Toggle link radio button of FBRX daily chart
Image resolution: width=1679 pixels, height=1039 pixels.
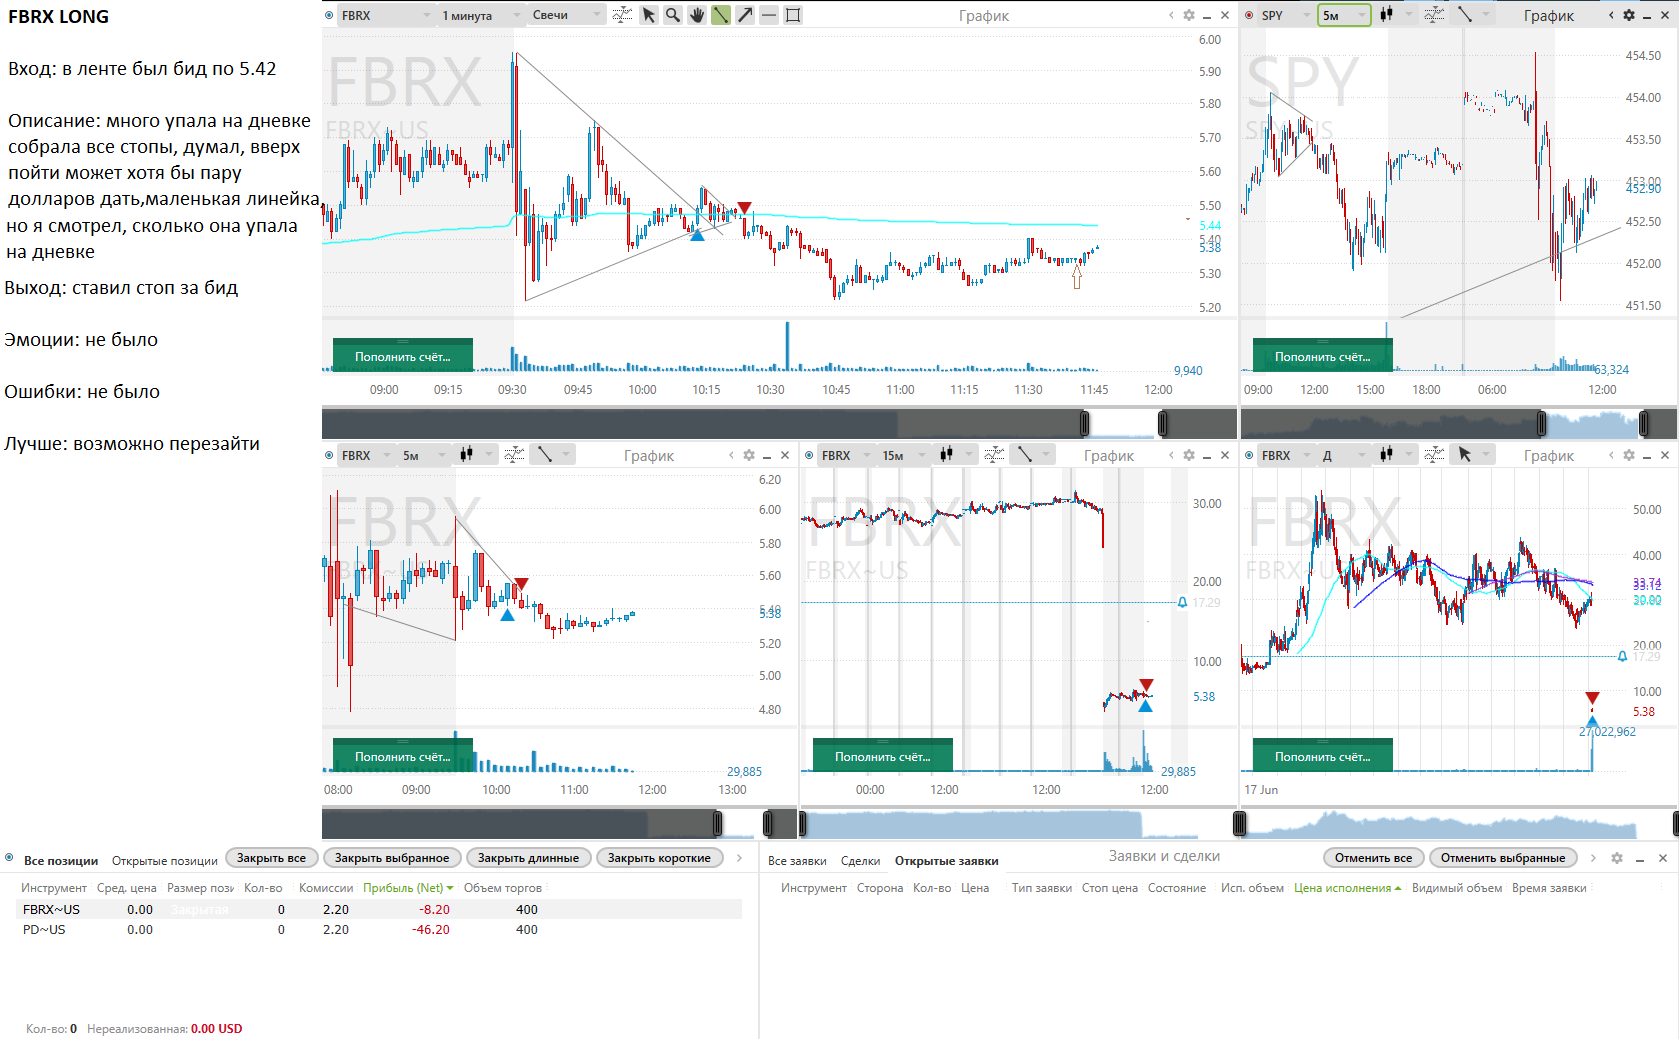tap(1250, 455)
